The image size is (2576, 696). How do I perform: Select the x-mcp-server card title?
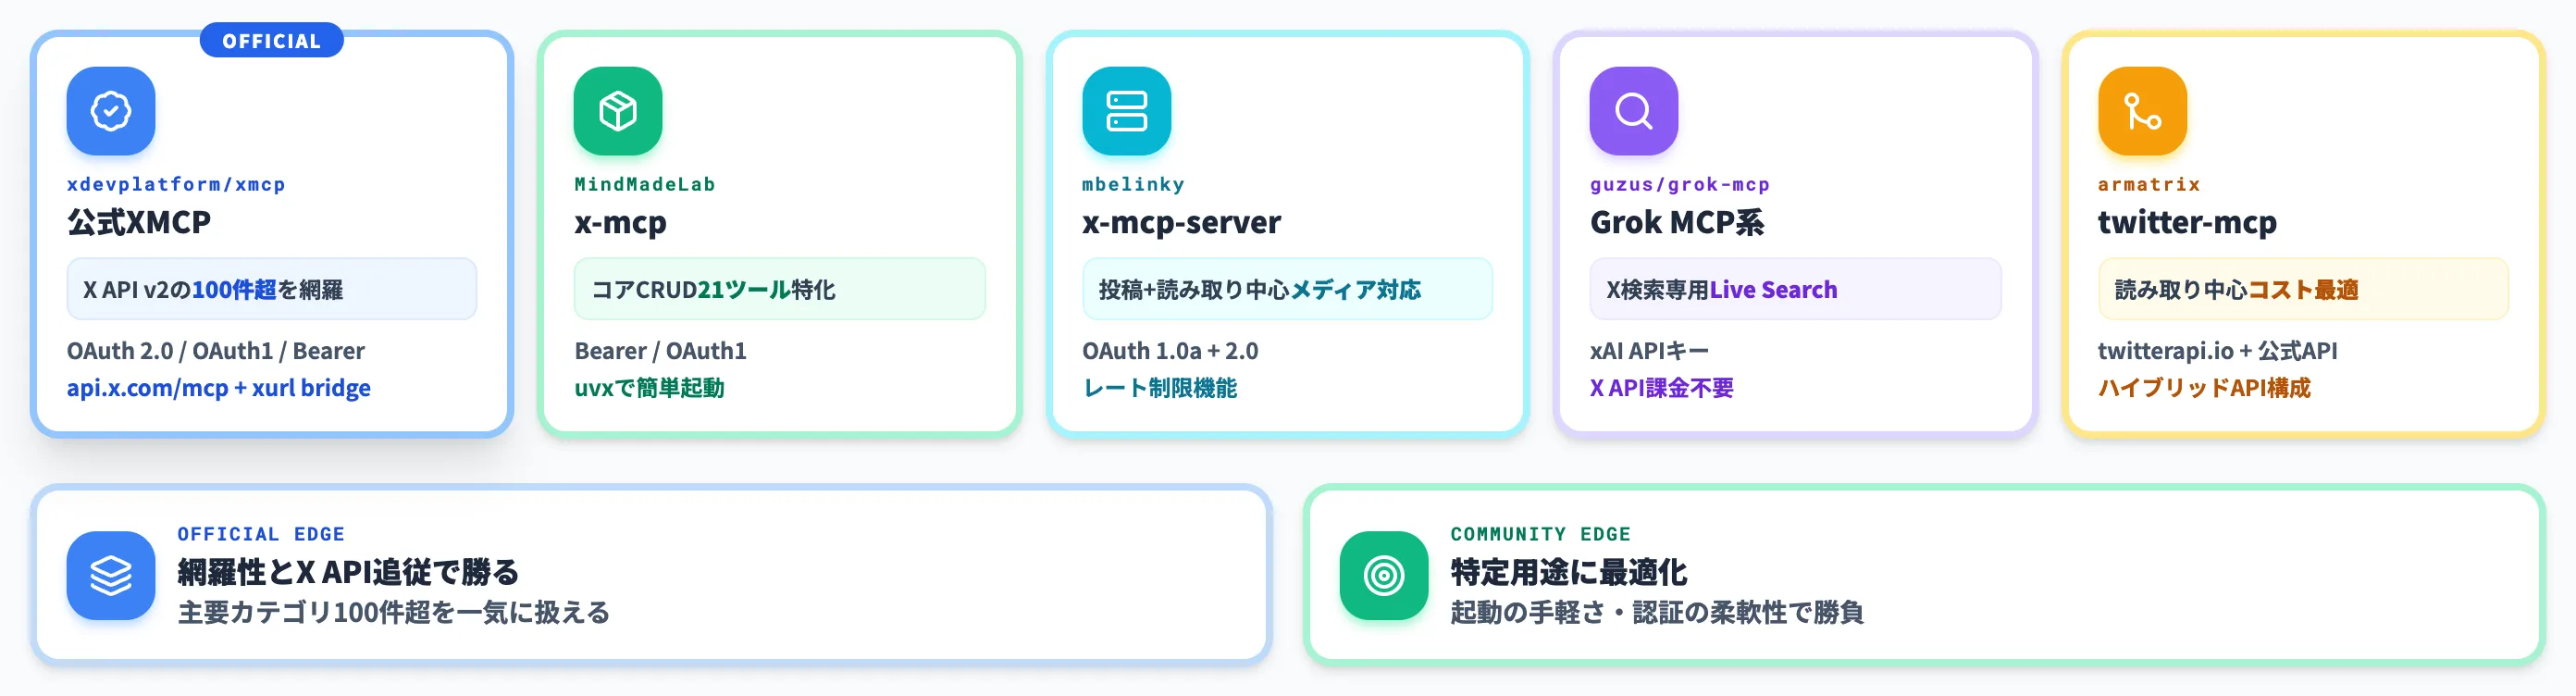click(x=1181, y=222)
